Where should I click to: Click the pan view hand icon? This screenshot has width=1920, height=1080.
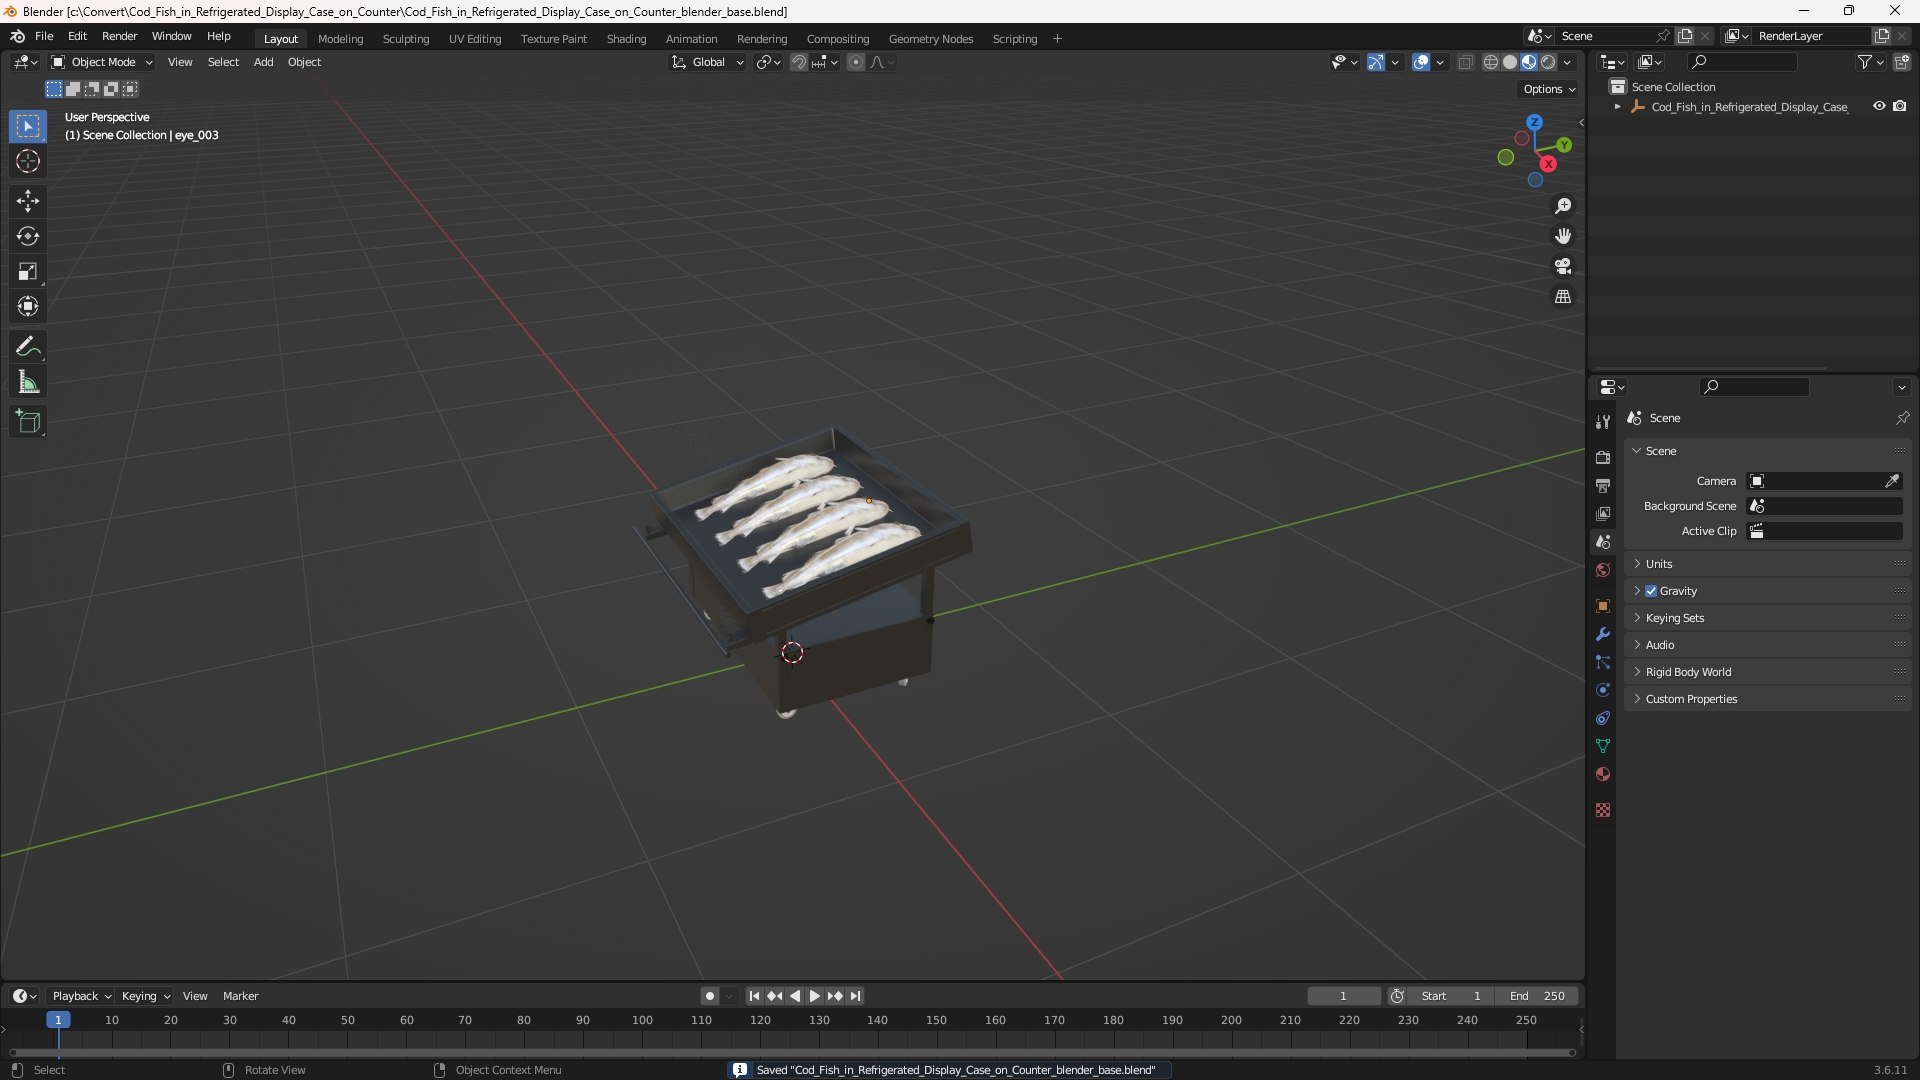click(x=1563, y=236)
